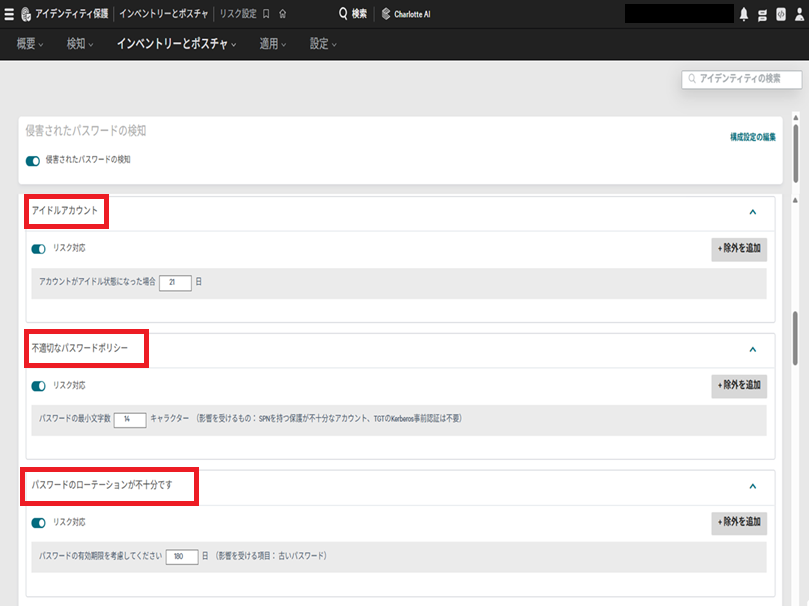Click the アイデンティティの検索 search field
The image size is (809, 606).
[x=741, y=79]
